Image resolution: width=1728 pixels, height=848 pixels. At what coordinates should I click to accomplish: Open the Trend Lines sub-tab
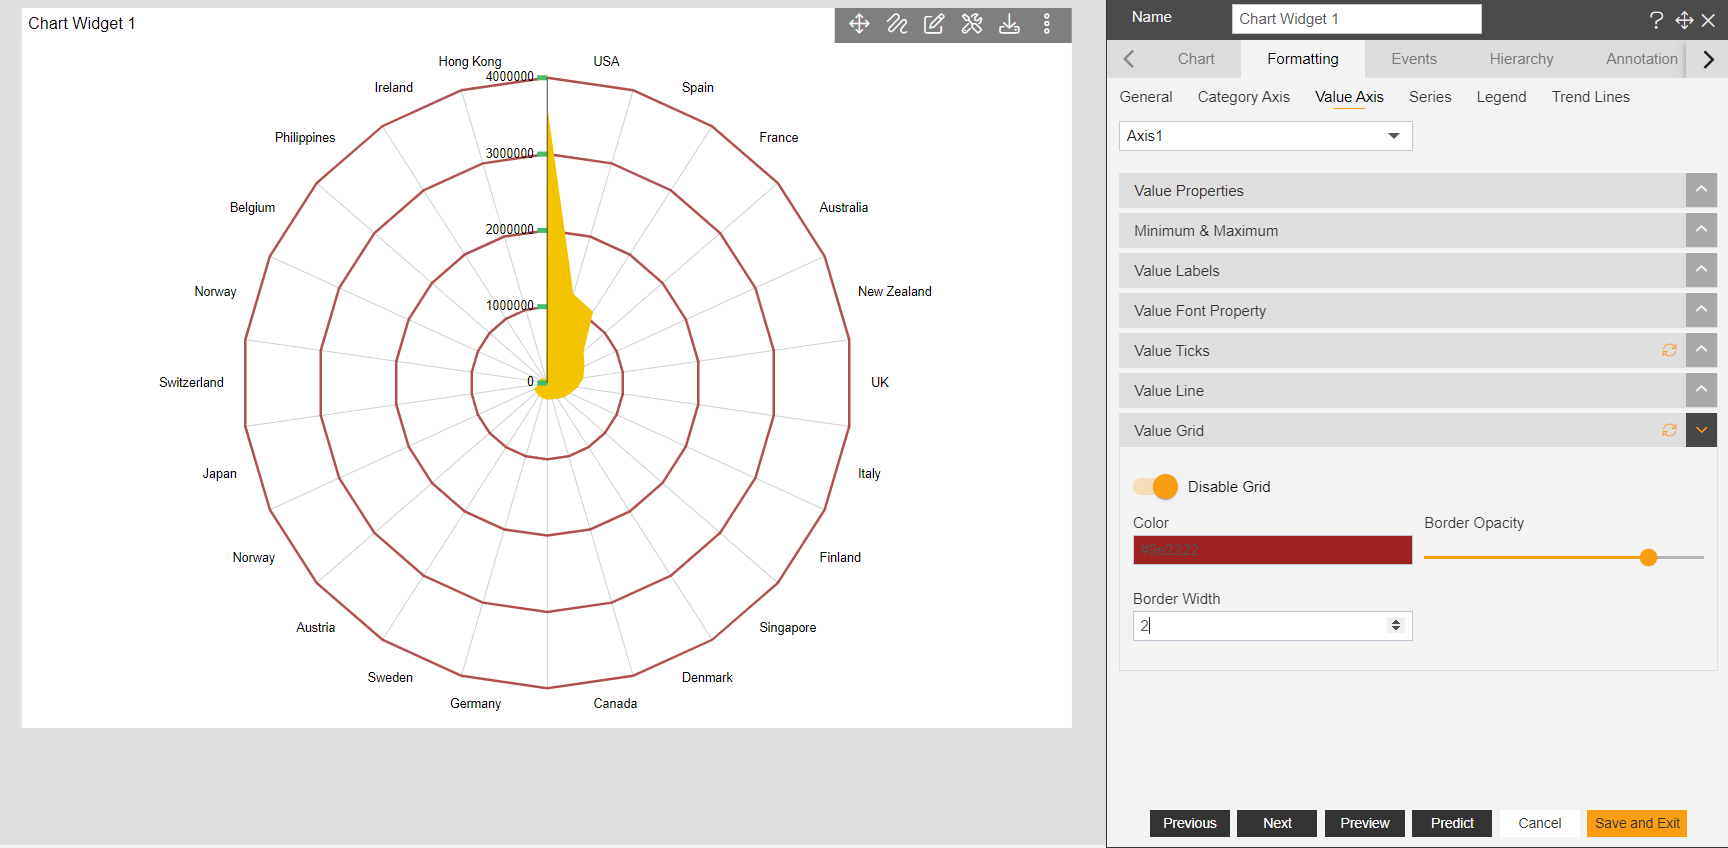[x=1590, y=97]
